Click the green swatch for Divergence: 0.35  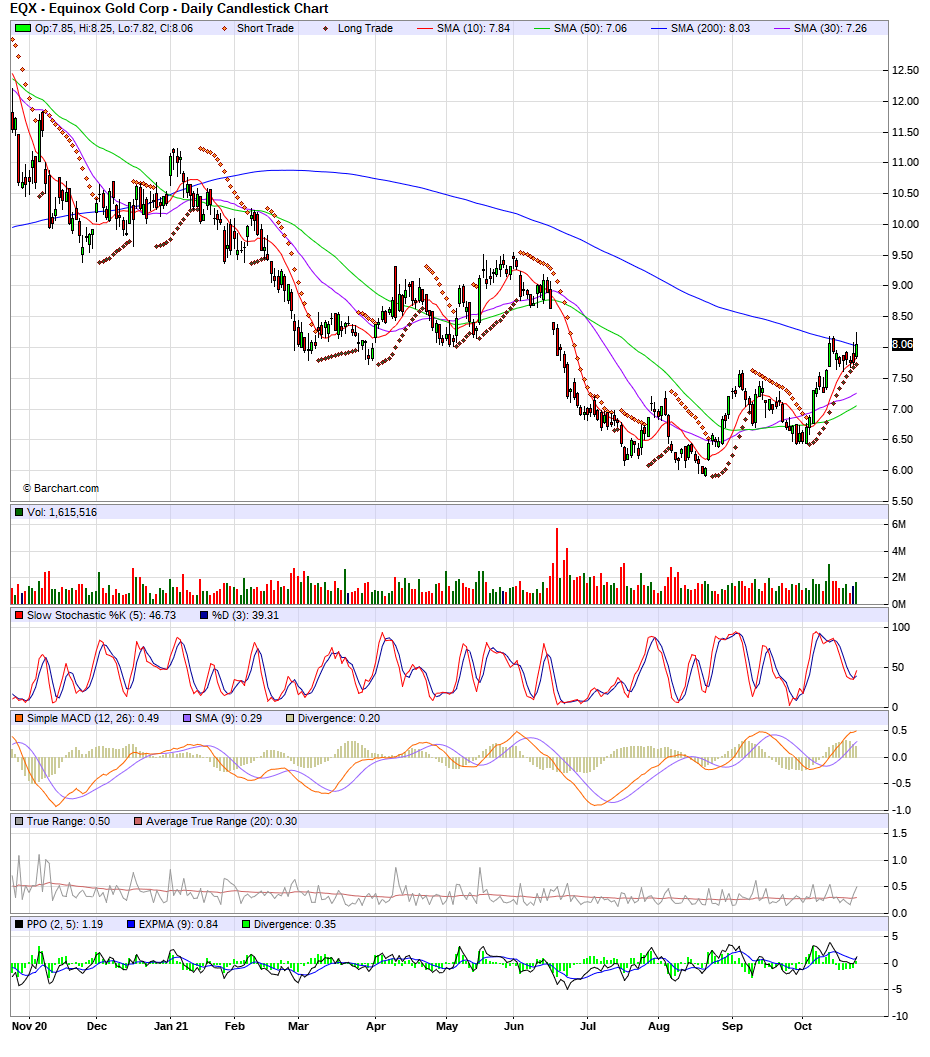tap(246, 924)
